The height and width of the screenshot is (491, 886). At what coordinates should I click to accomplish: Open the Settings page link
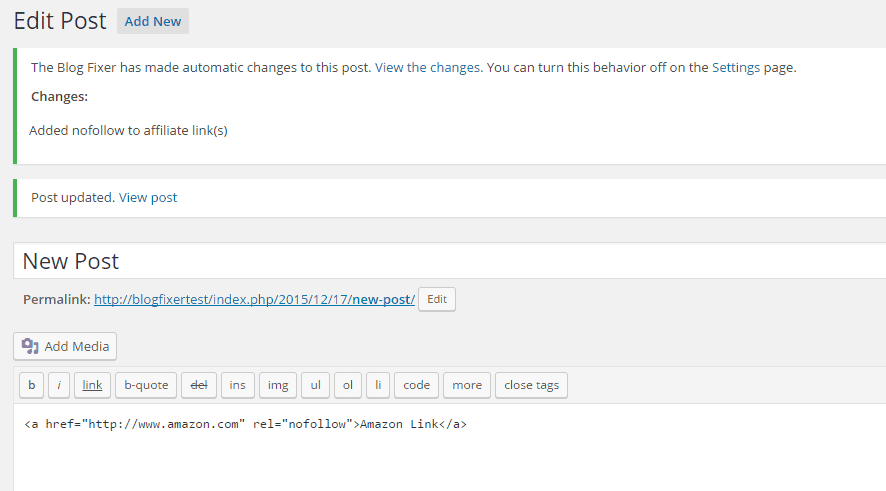(736, 68)
